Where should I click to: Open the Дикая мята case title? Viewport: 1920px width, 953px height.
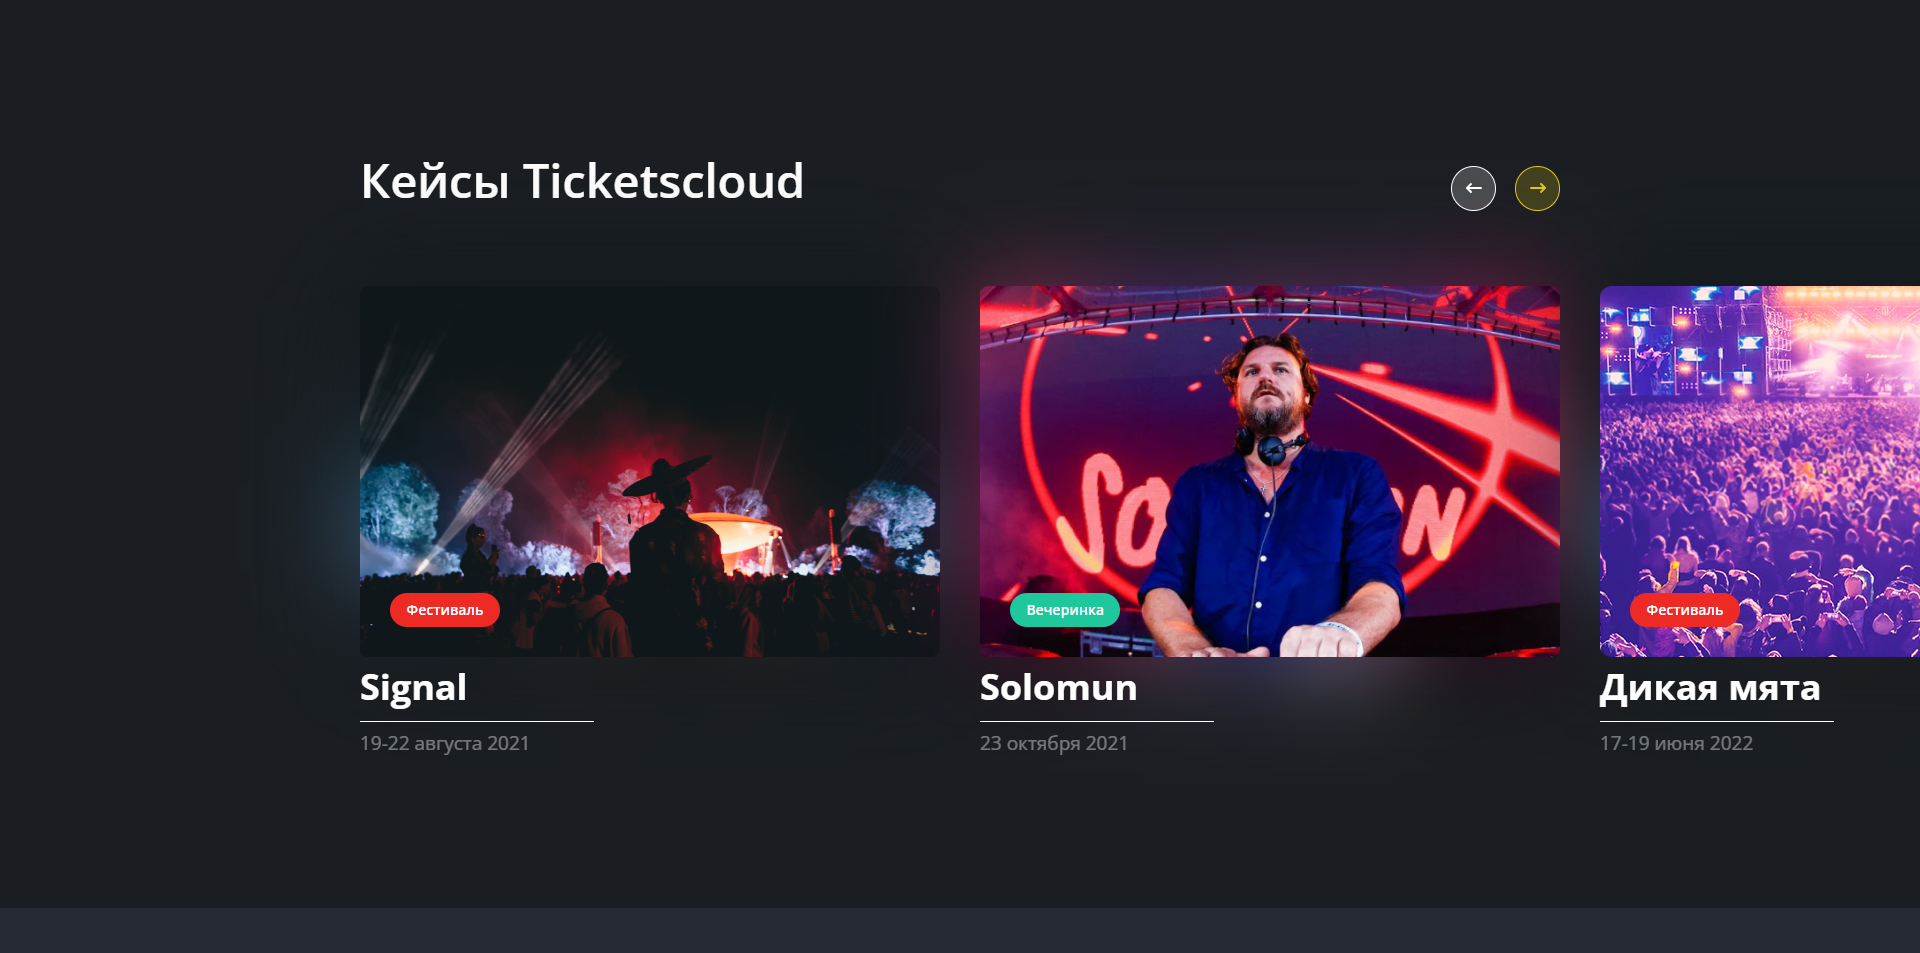1709,688
